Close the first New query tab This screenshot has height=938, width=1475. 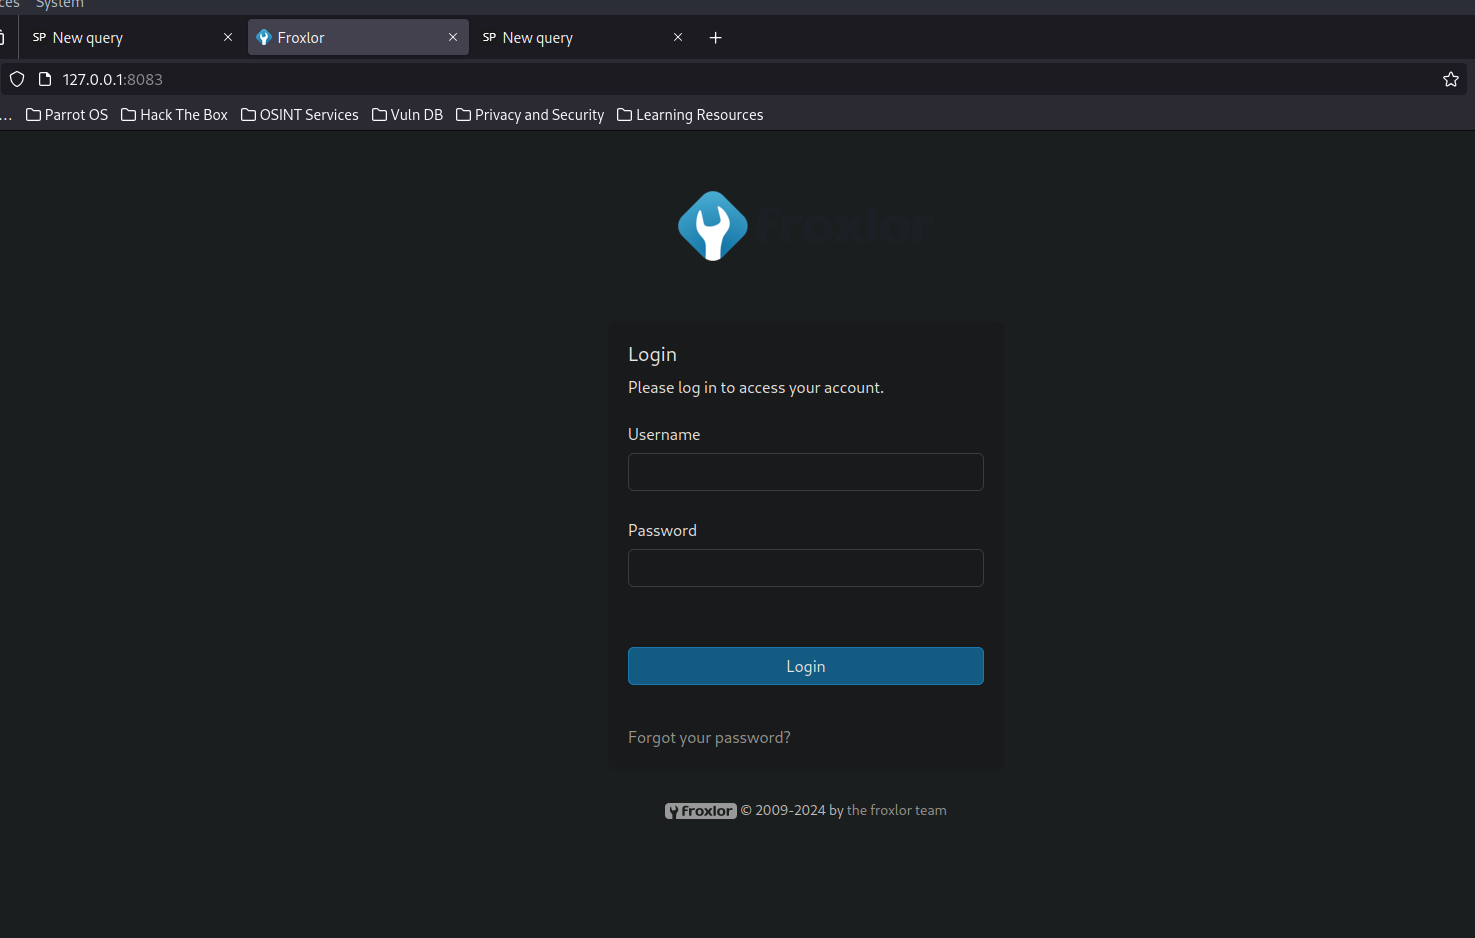point(228,37)
